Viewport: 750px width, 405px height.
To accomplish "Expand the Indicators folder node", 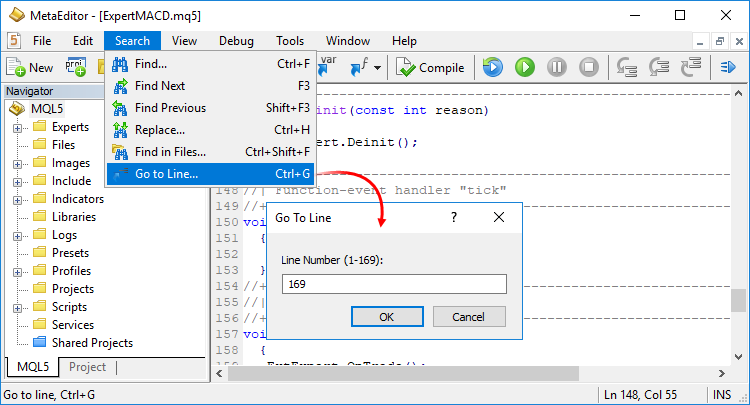I will [x=17, y=200].
